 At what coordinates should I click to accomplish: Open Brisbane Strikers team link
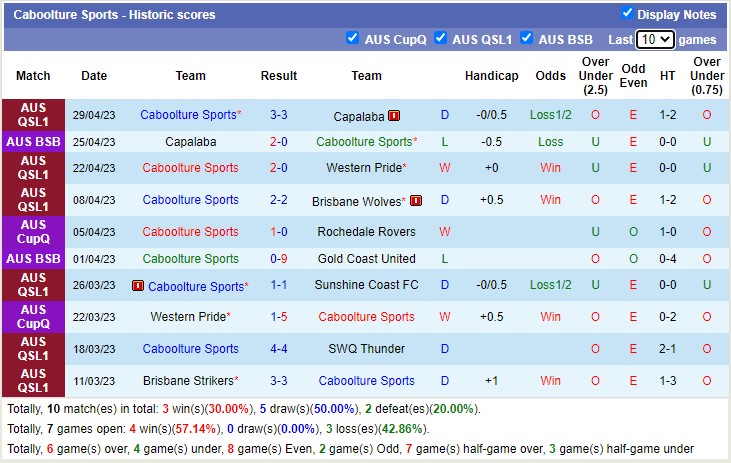[188, 381]
